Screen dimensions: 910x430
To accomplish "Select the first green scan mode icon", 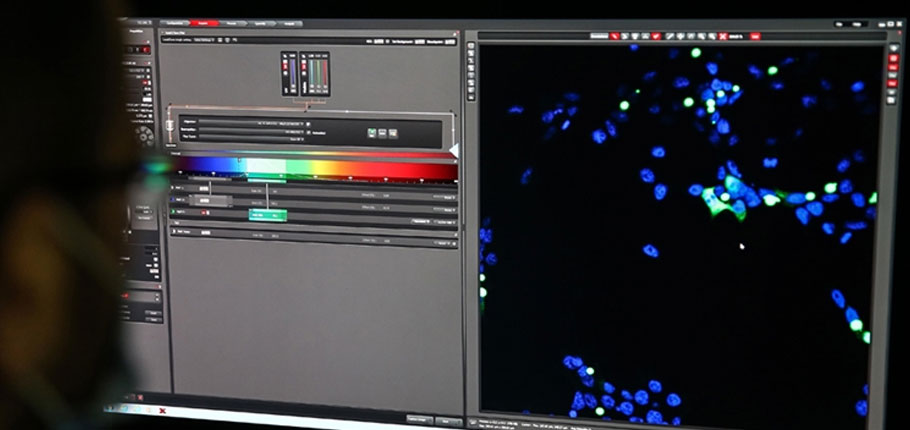I will tap(373, 130).
